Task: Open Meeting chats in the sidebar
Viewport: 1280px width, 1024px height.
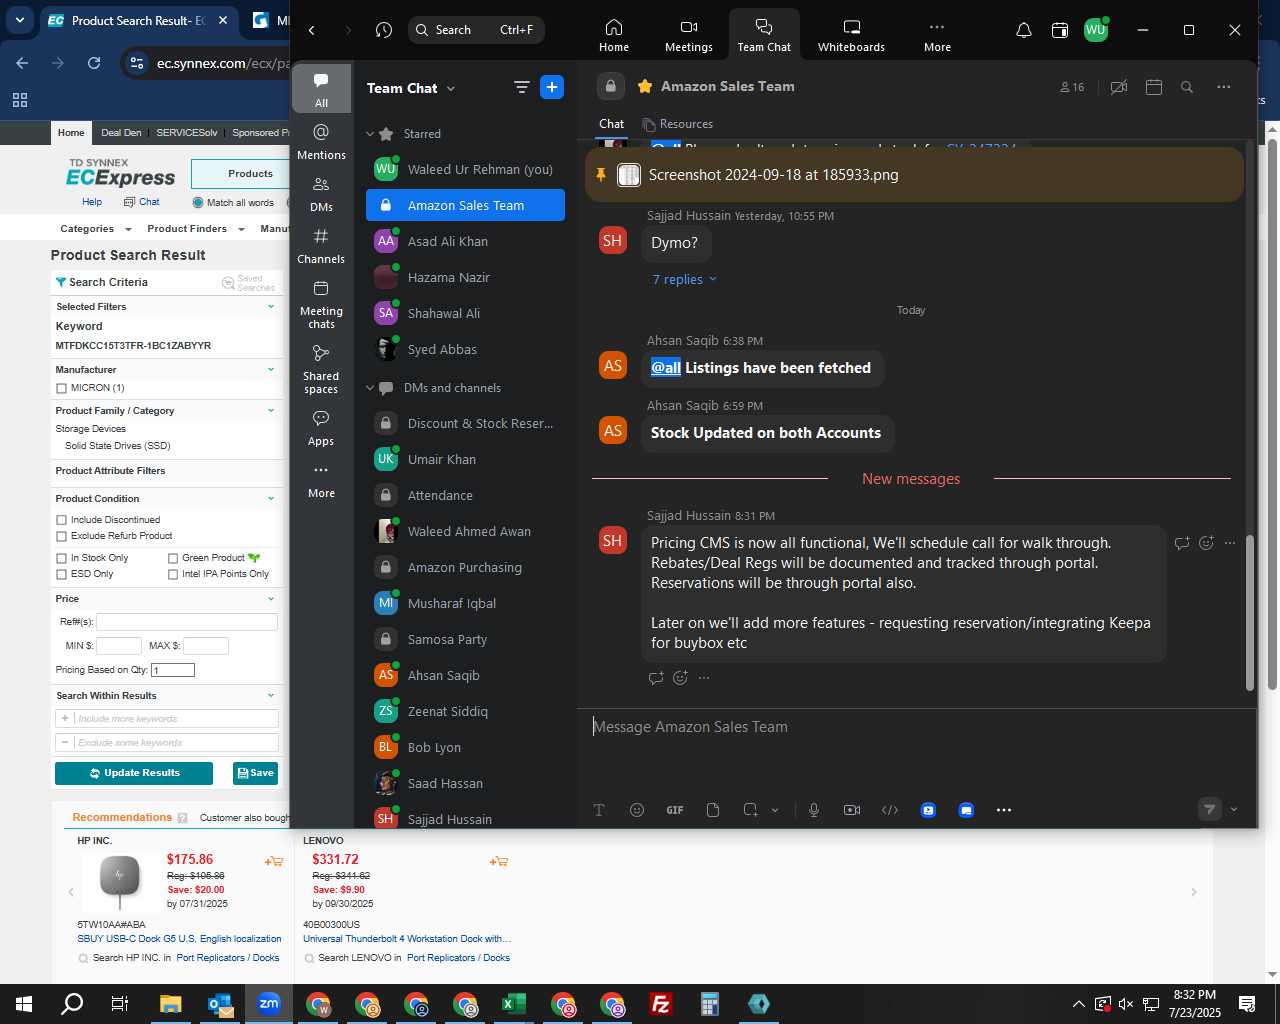Action: pos(321,304)
